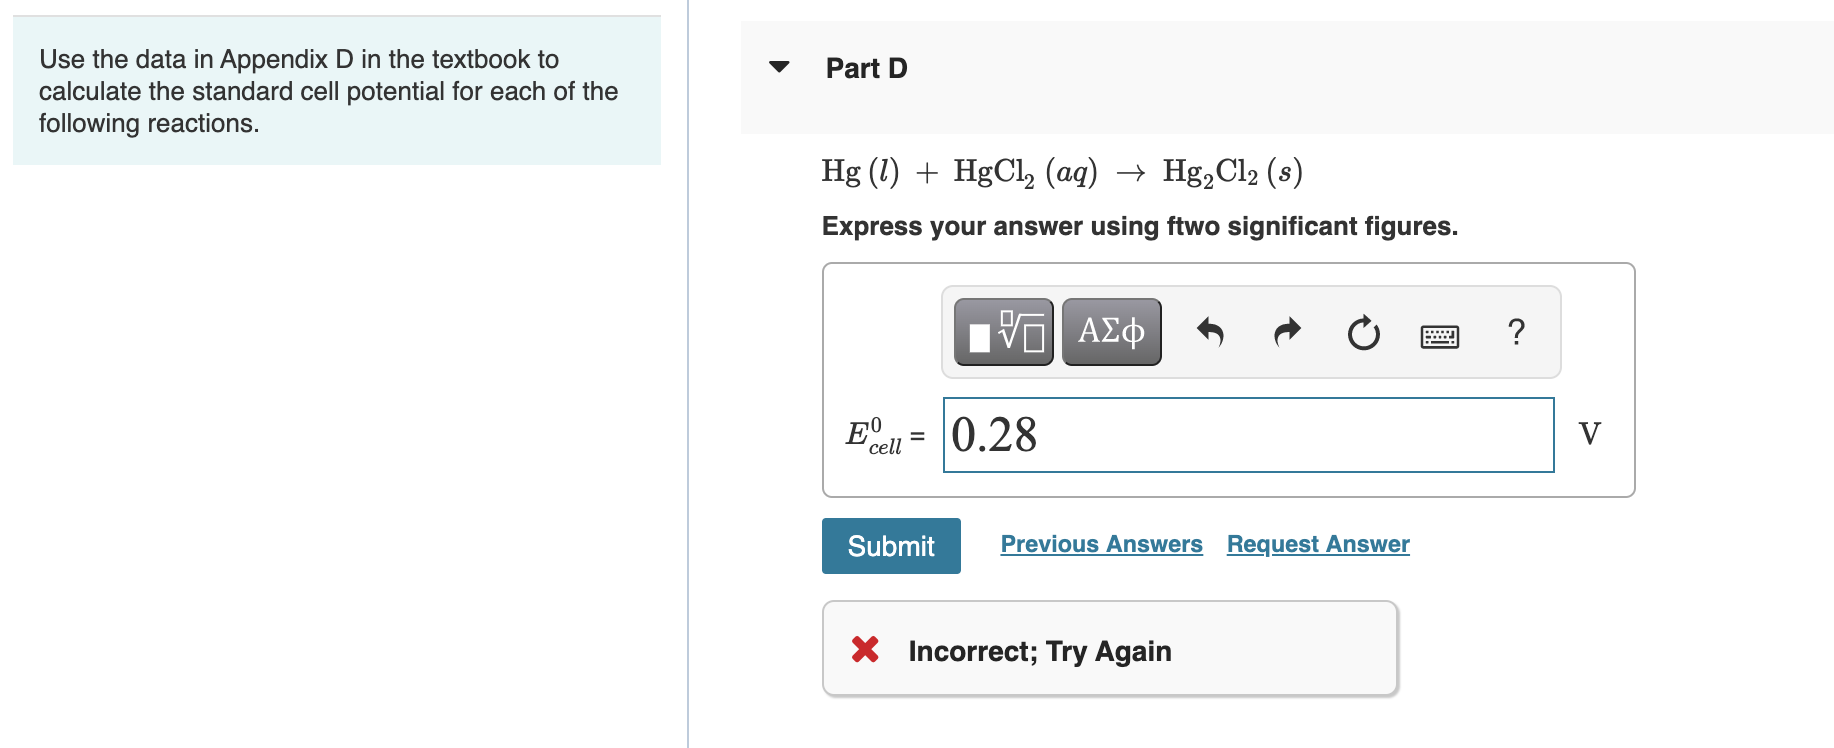Submit the cell potential answer
This screenshot has width=1834, height=748.
click(x=890, y=545)
